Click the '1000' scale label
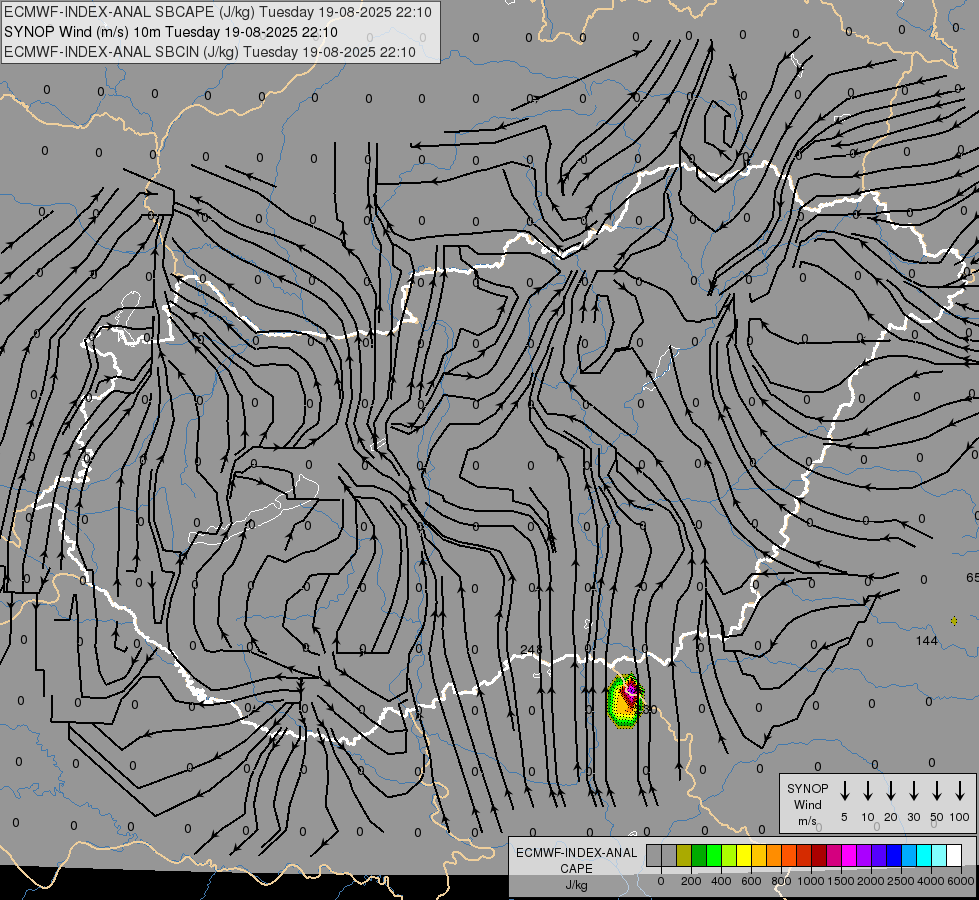Screen dimensions: 979x900 pos(810,881)
